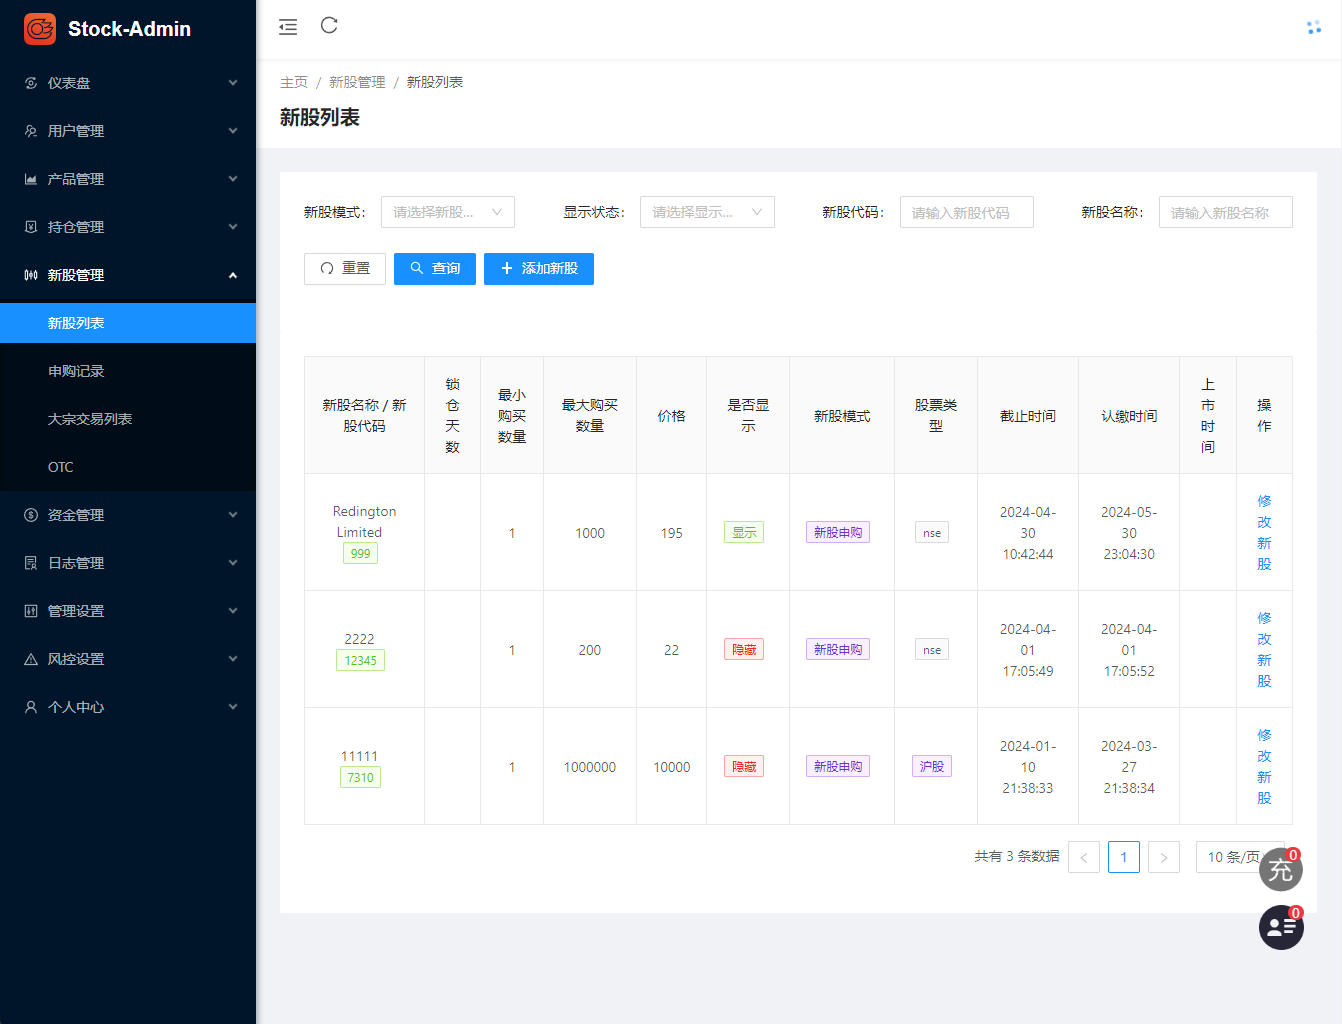This screenshot has height=1024, width=1342.
Task: Click the 新股代码 input field
Action: (966, 212)
